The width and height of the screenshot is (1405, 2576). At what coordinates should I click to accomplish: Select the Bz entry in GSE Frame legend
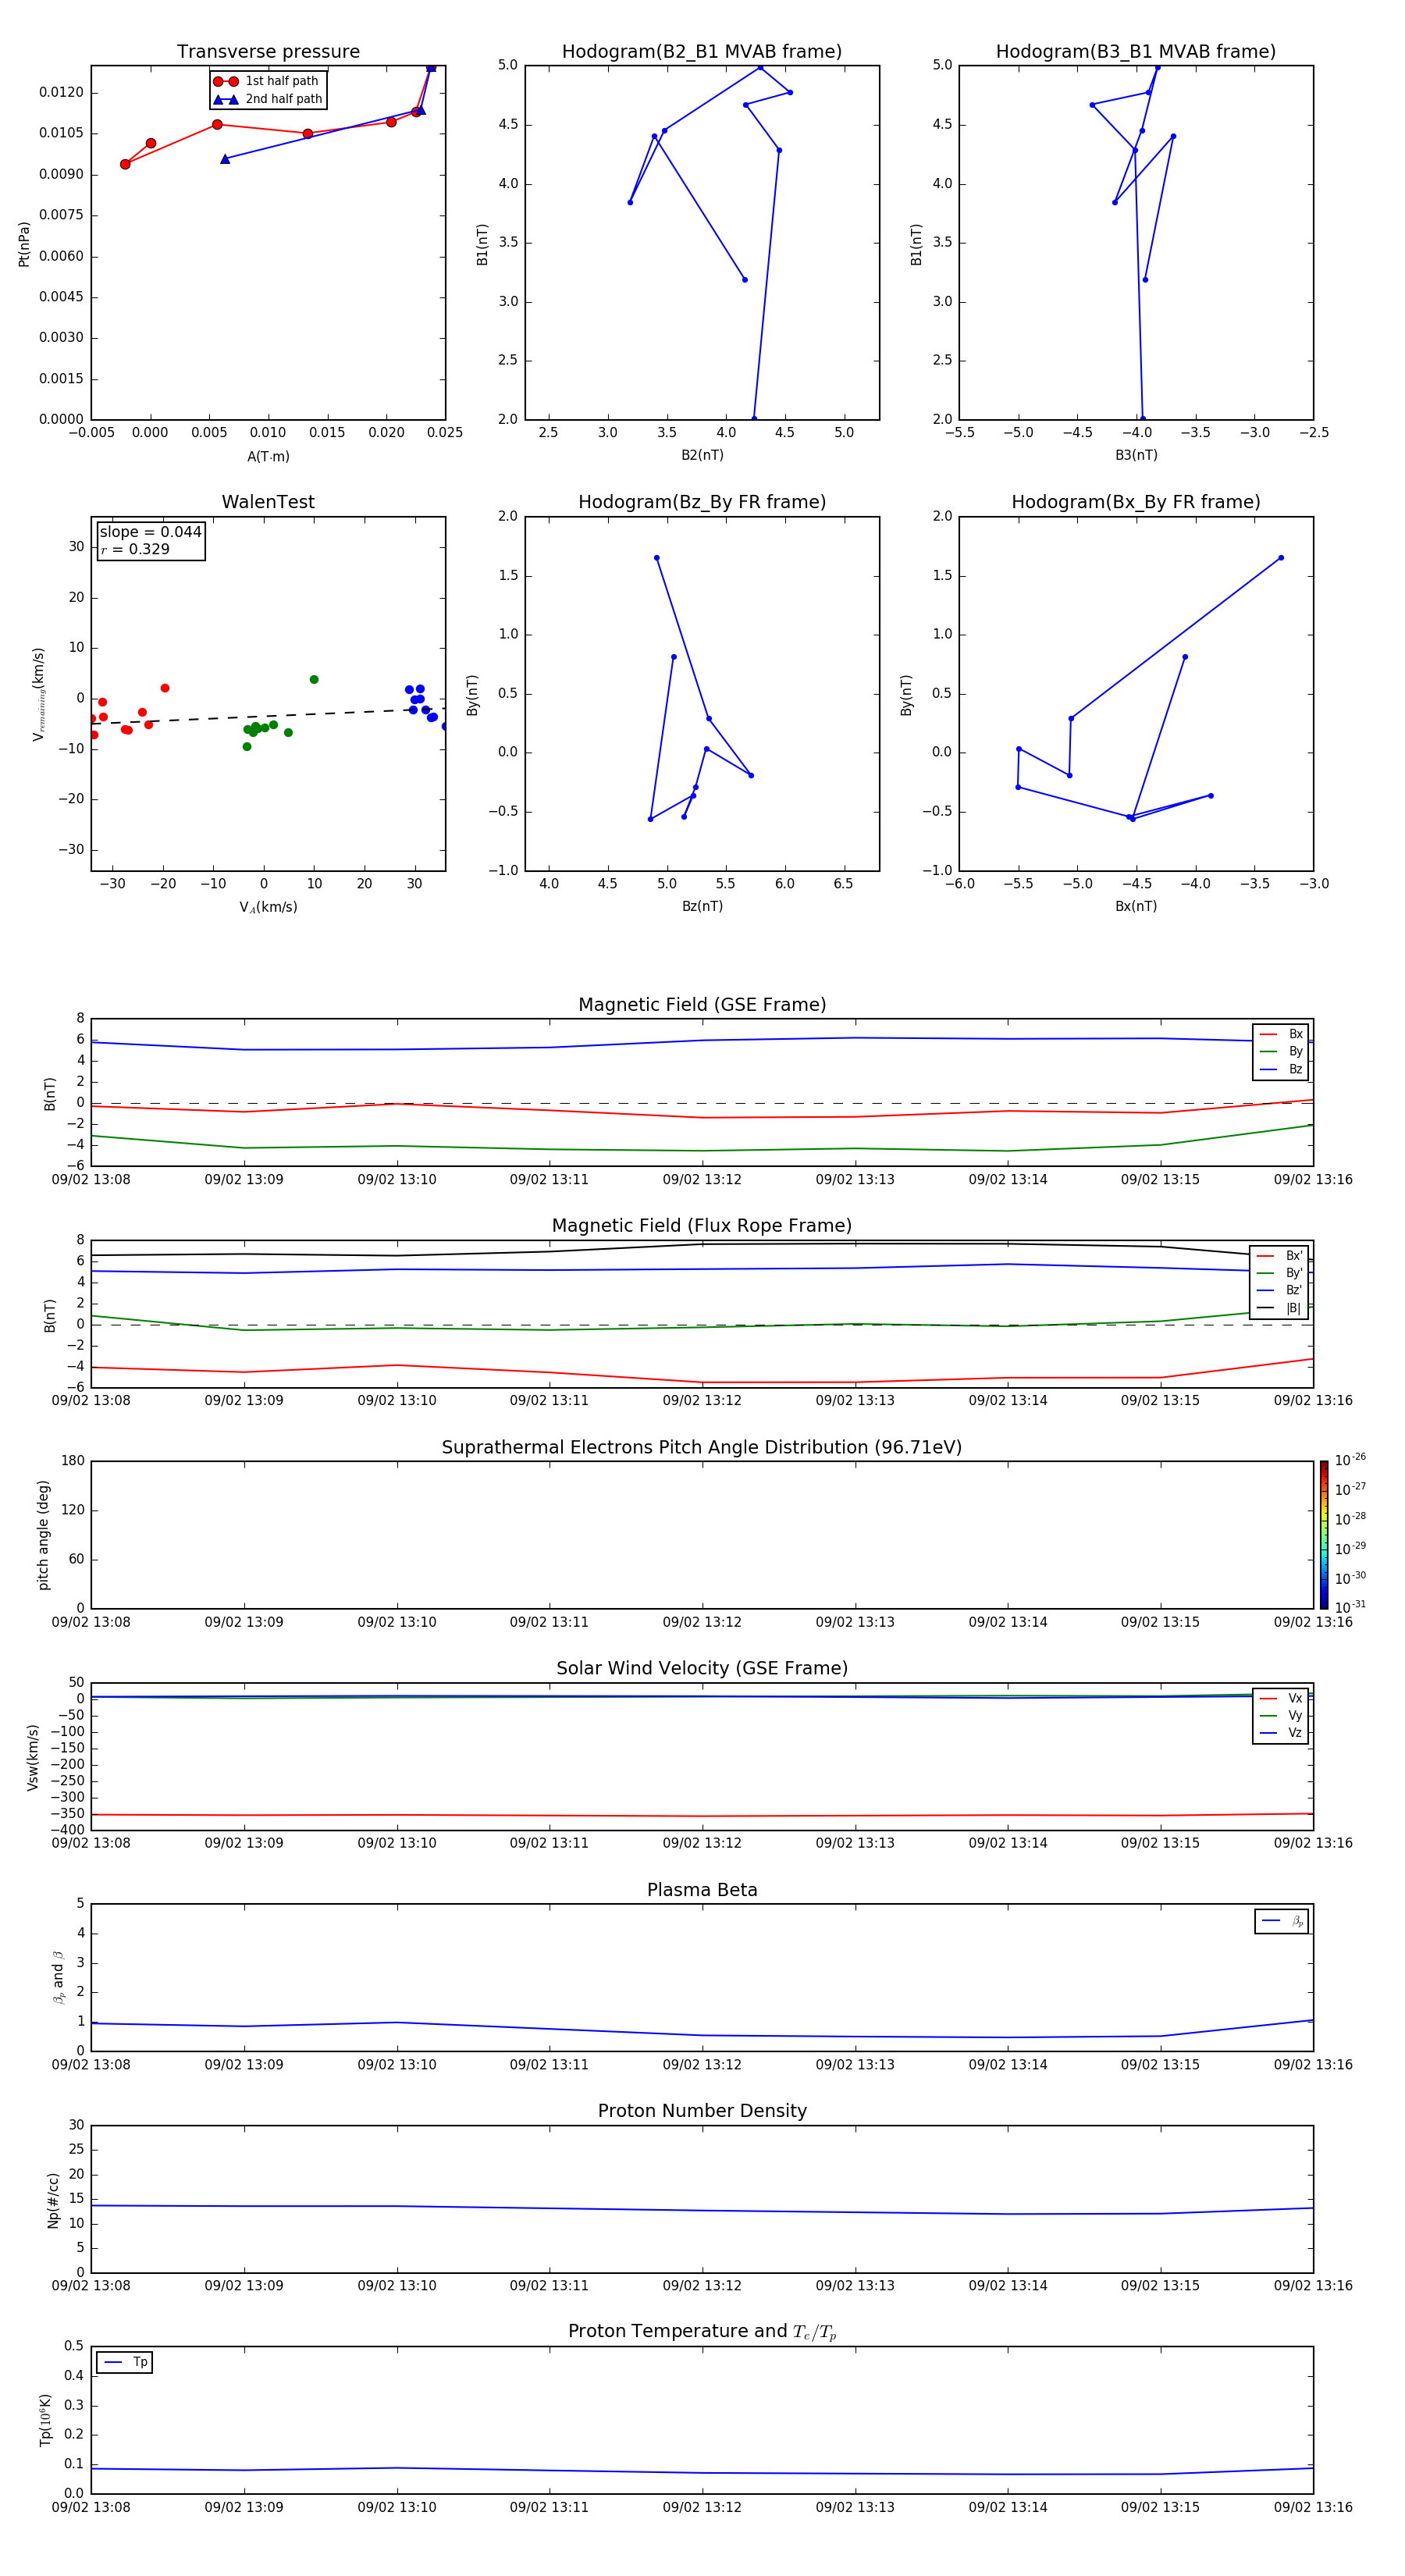click(x=1281, y=1069)
